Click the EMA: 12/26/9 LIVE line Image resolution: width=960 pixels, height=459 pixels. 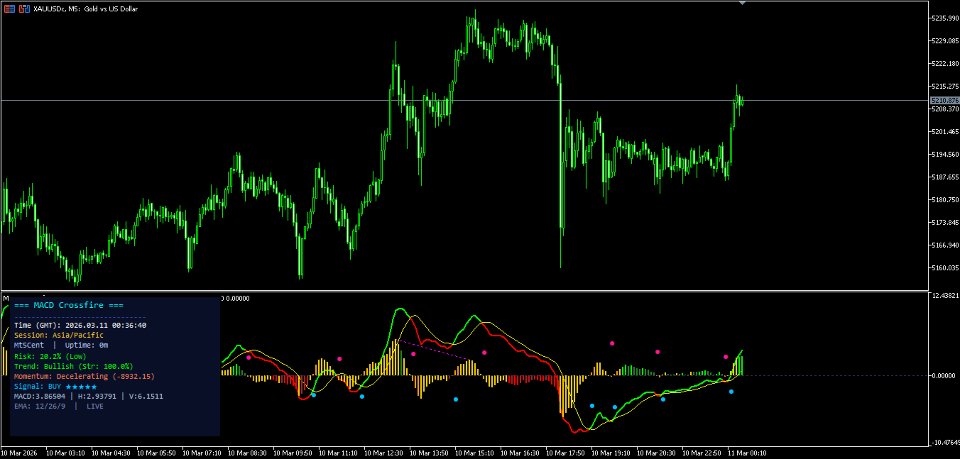59,406
